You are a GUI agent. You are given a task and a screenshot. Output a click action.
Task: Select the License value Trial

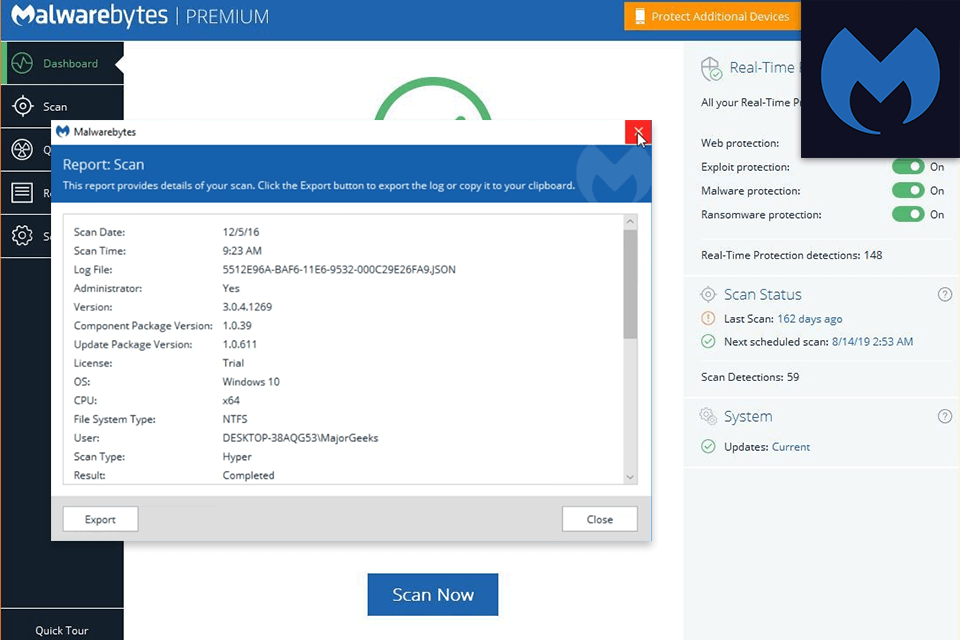(233, 363)
